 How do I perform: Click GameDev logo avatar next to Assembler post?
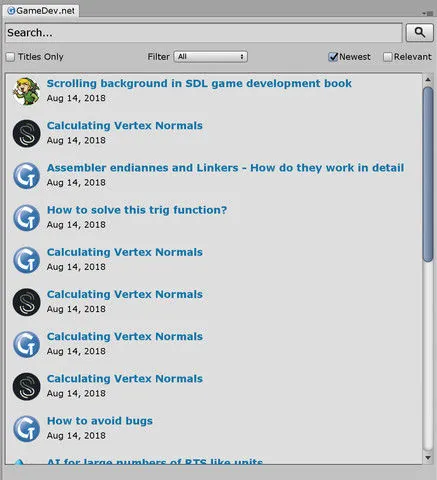(26, 176)
